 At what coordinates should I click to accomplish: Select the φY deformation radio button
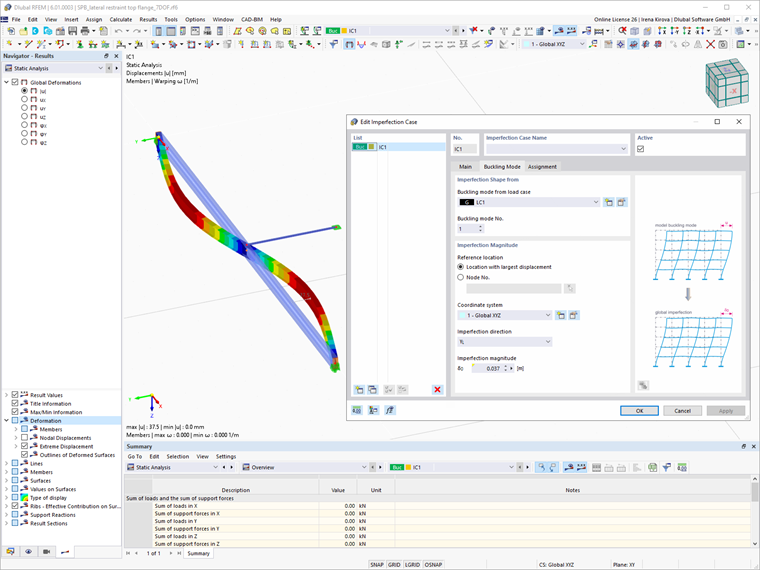pos(24,133)
